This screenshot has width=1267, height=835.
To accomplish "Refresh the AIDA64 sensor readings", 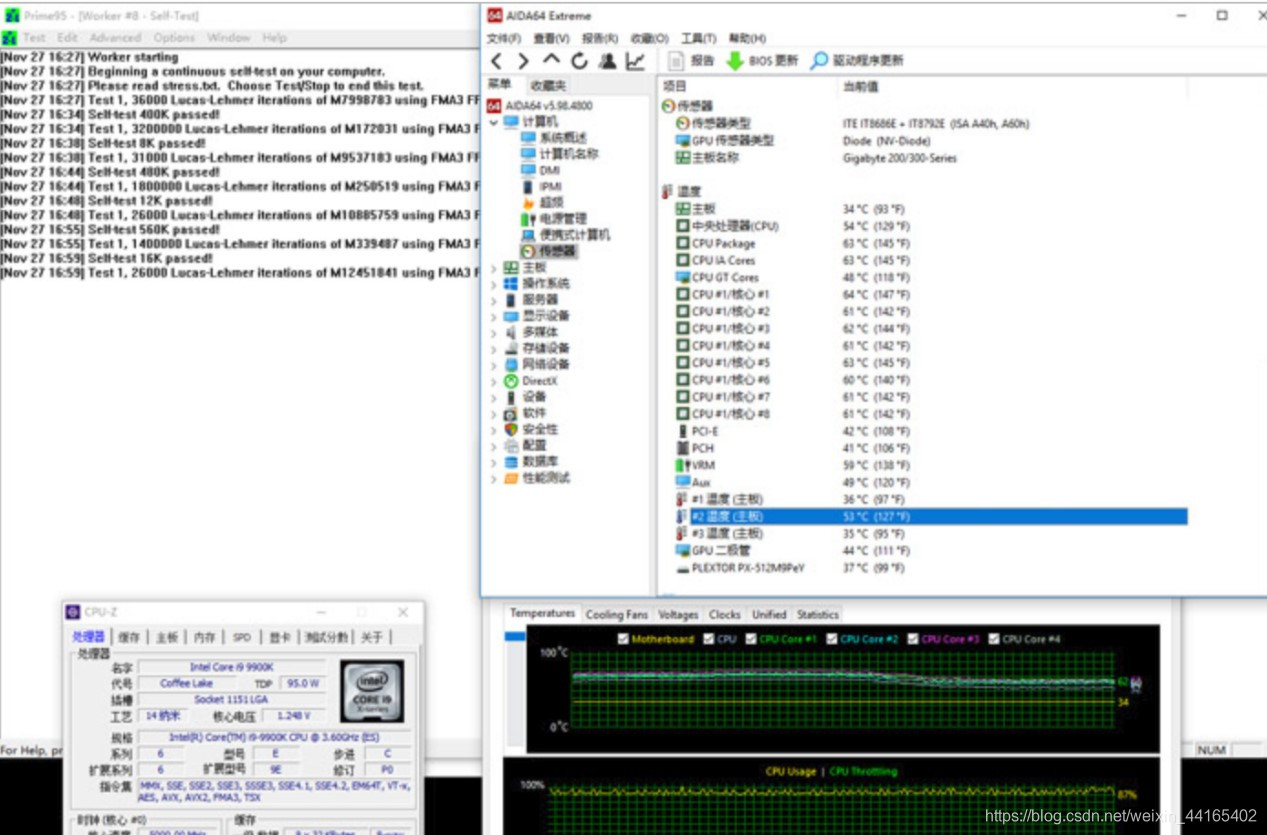I will (579, 61).
